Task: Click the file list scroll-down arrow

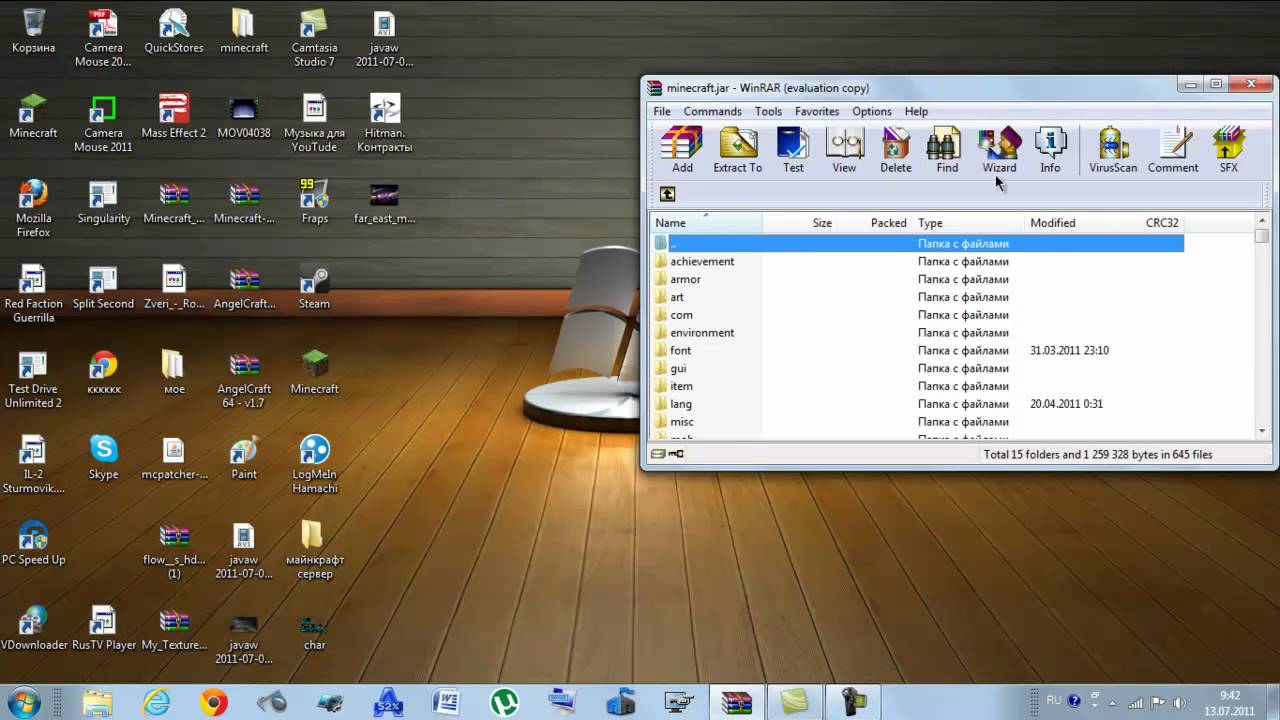Action: point(1262,431)
